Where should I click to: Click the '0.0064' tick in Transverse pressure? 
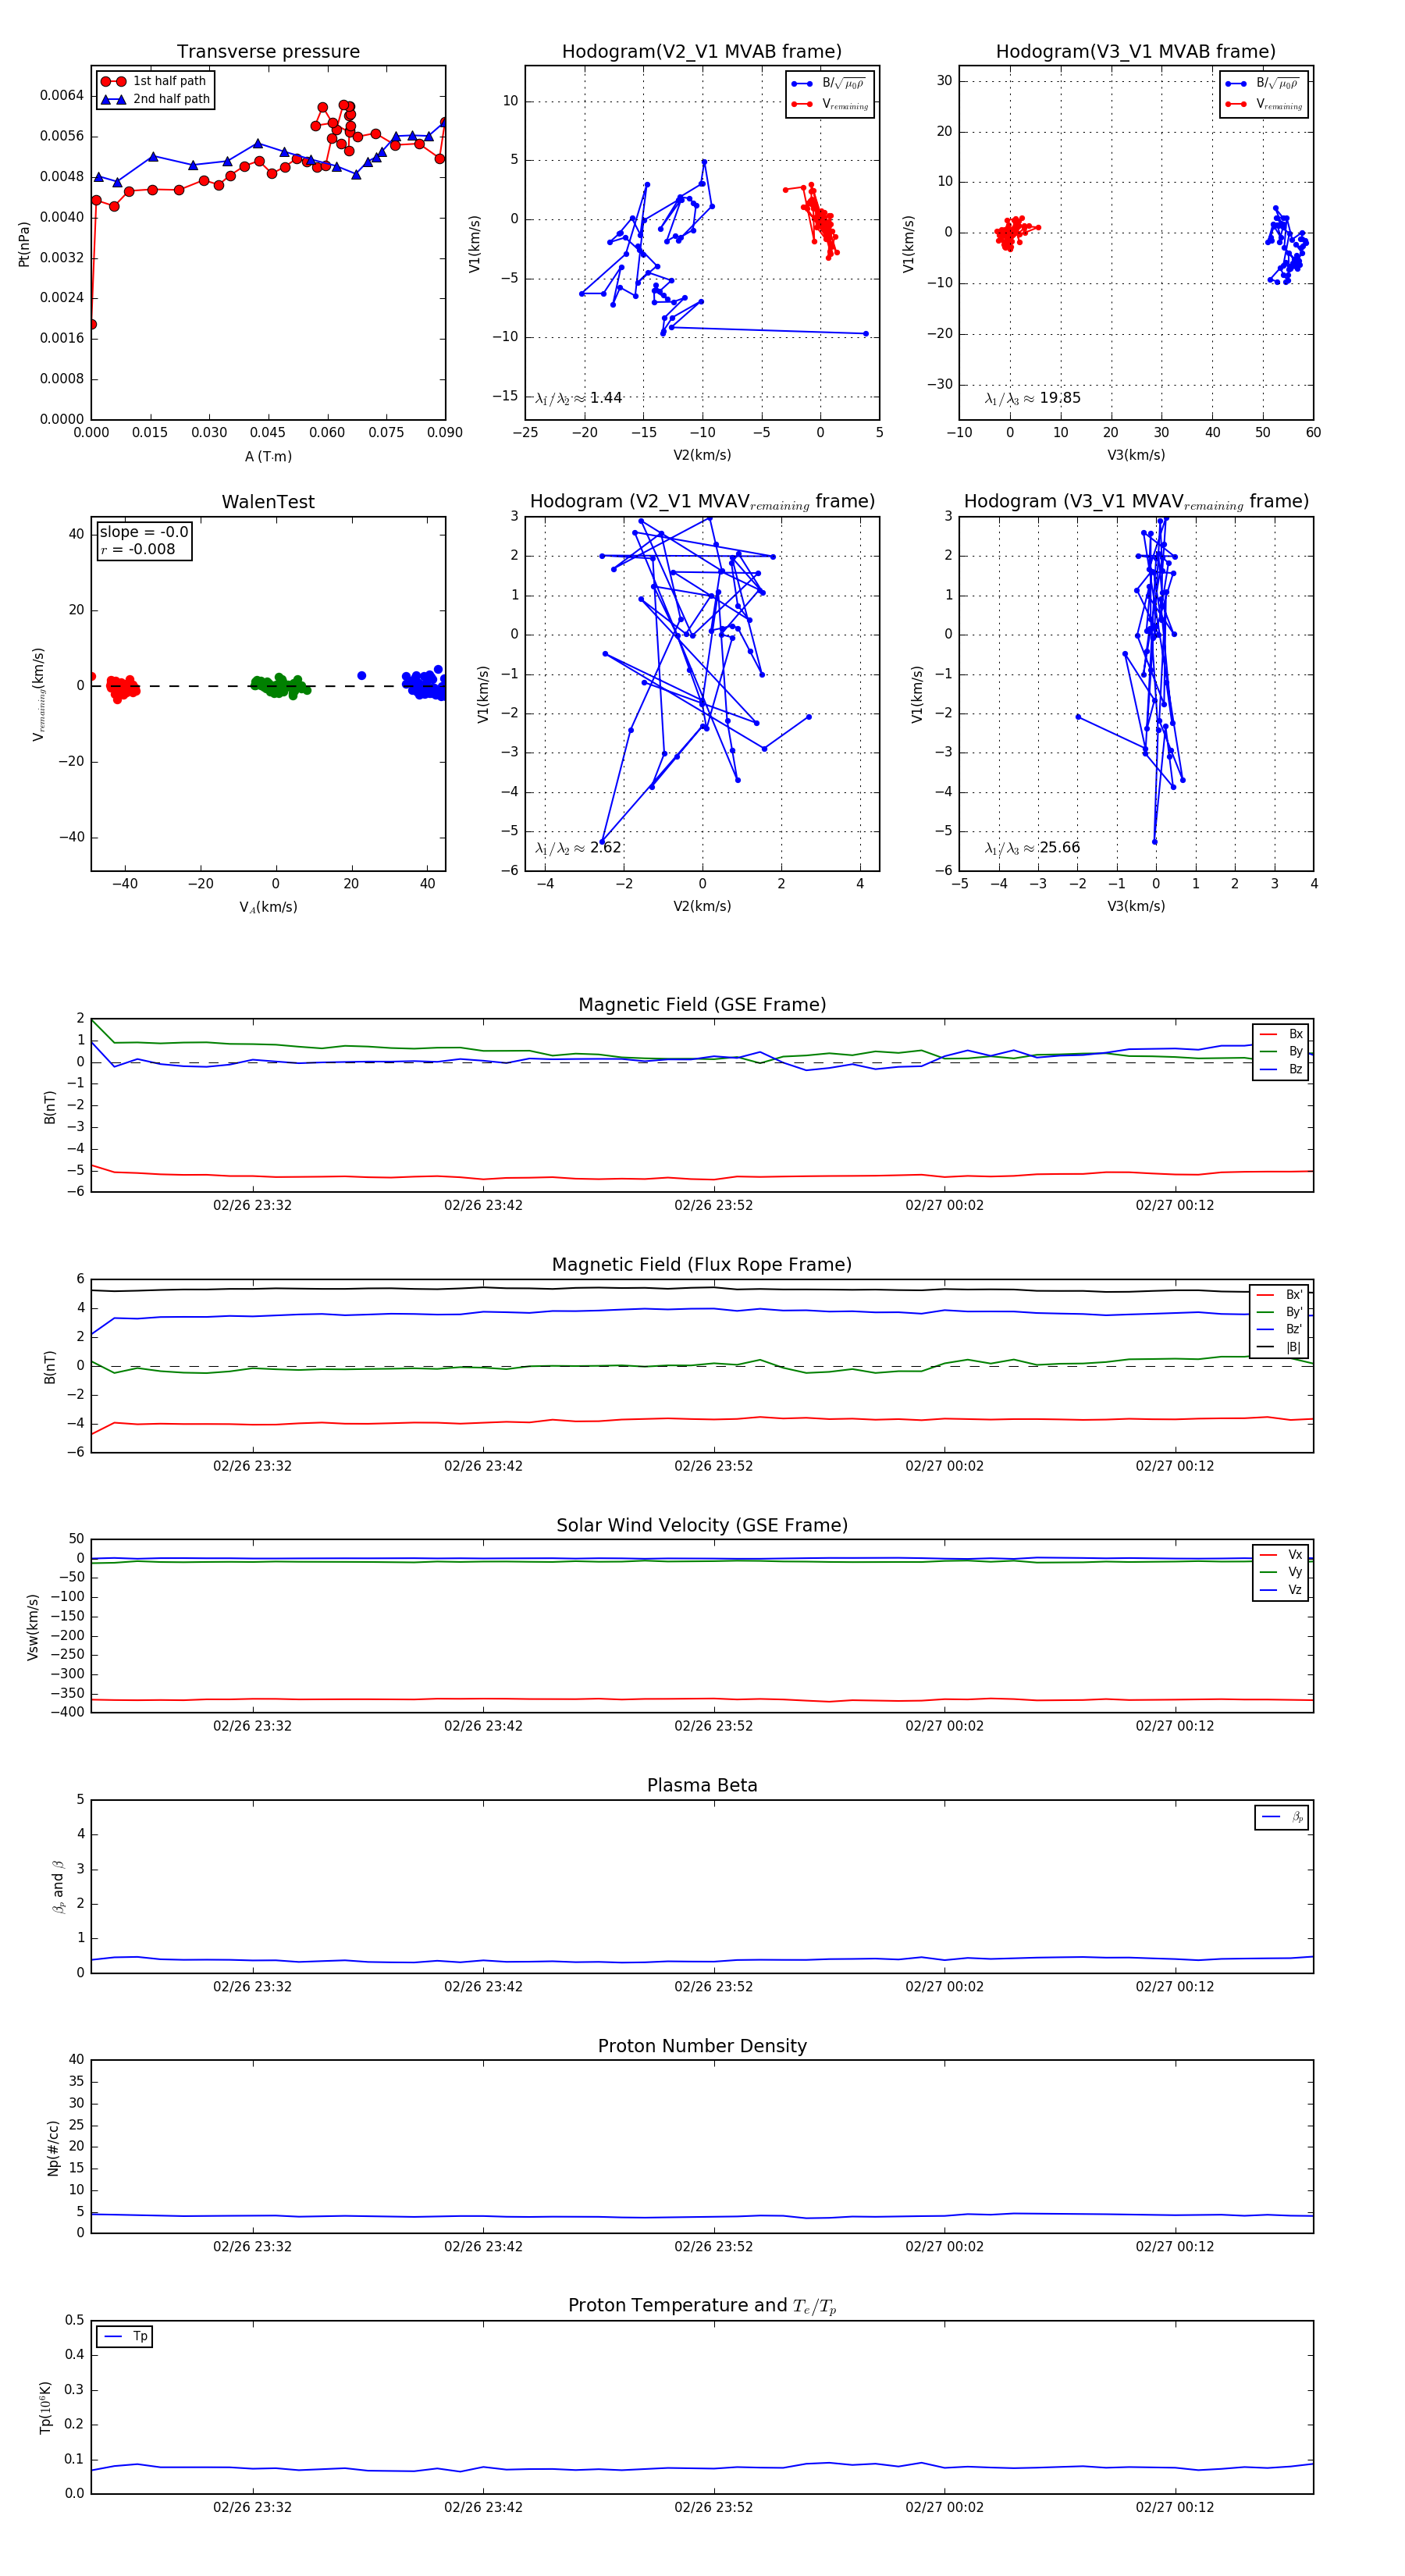62,95
